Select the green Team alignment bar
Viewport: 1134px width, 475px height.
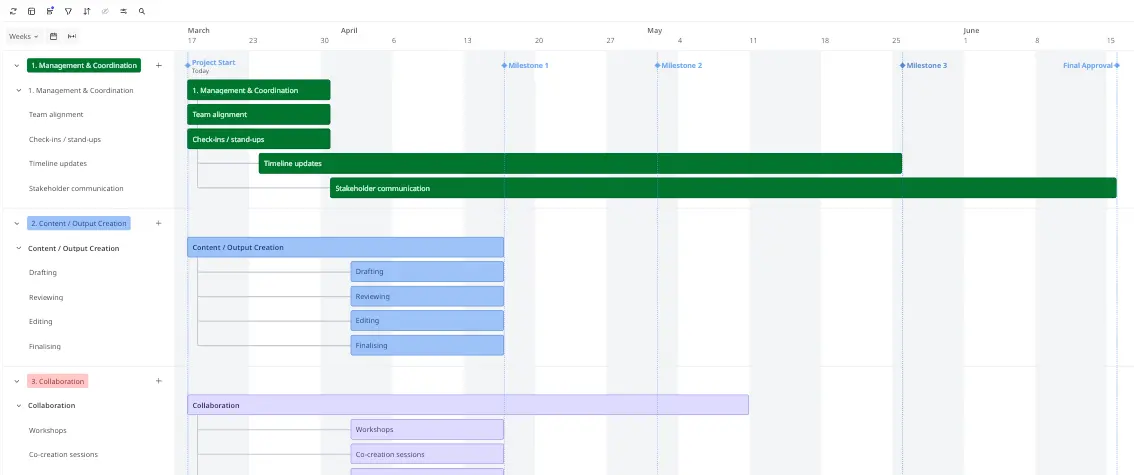pyautogui.click(x=259, y=114)
